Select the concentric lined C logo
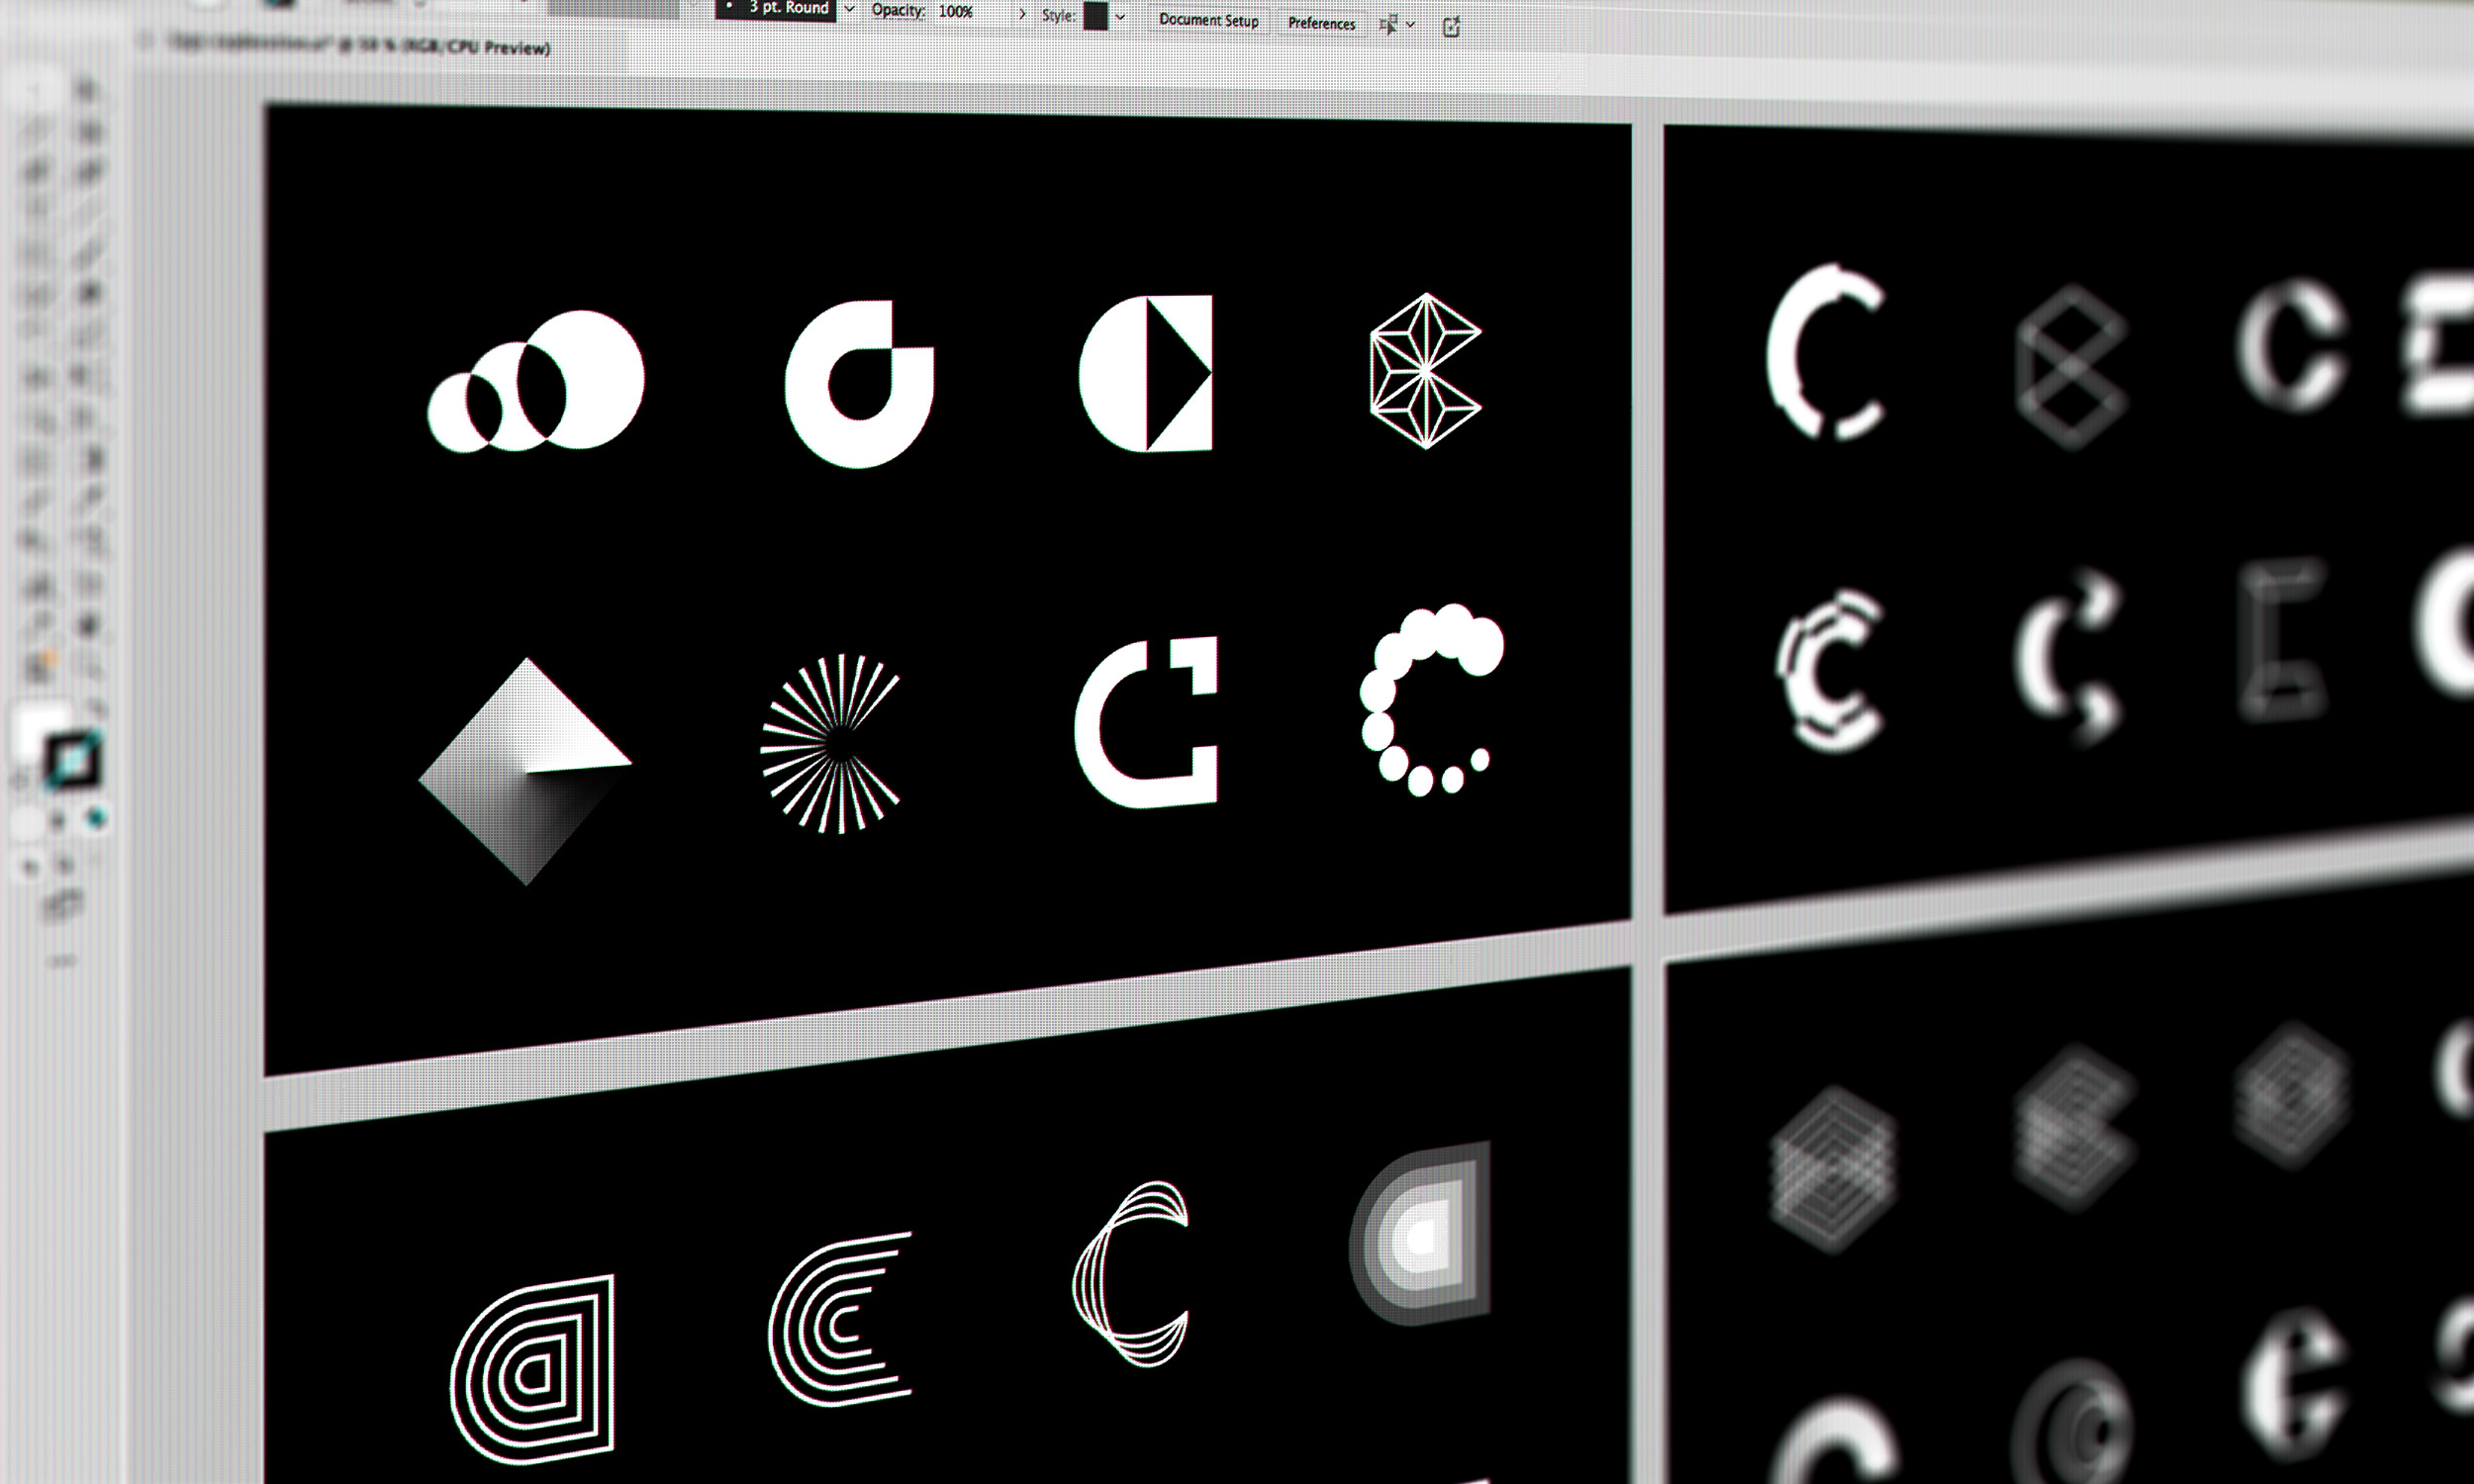The height and width of the screenshot is (1484, 2474). tap(841, 1319)
